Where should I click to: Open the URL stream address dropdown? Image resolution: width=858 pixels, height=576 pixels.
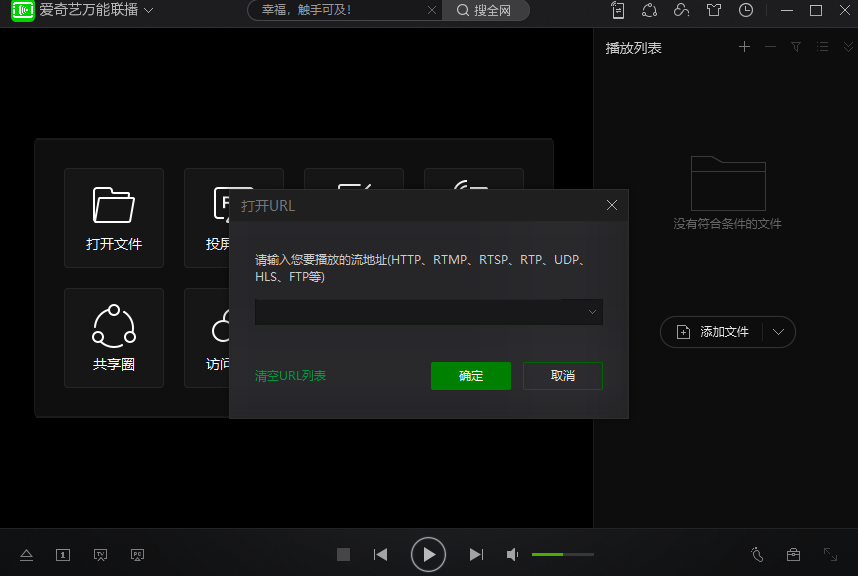pos(595,311)
